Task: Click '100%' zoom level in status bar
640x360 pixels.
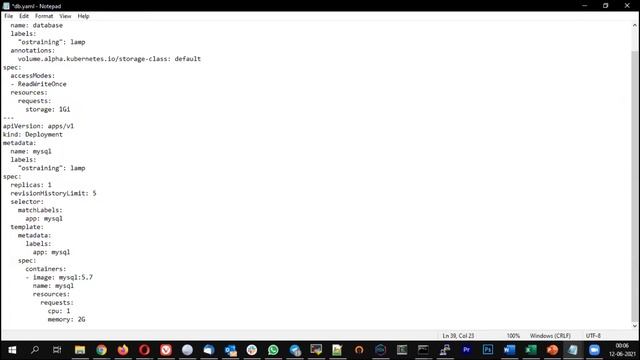Action: pos(513,336)
